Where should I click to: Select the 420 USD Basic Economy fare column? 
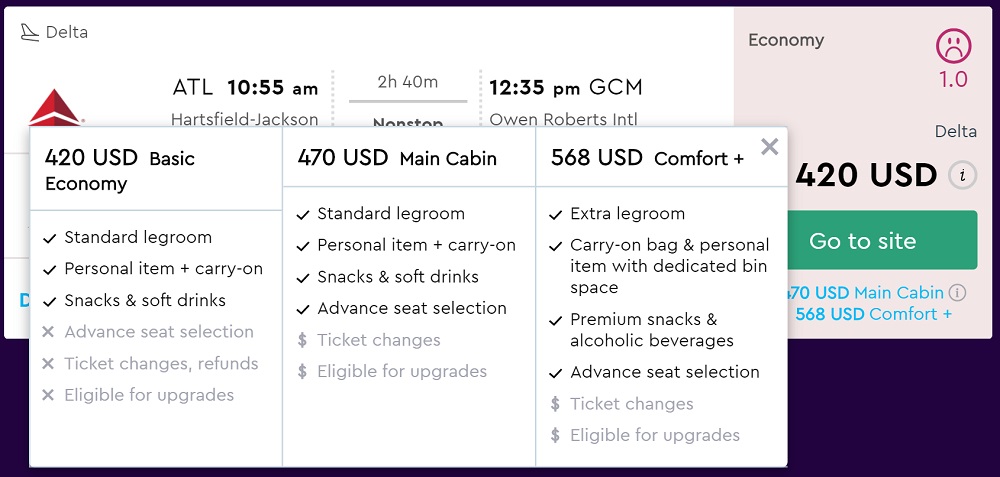pos(120,170)
